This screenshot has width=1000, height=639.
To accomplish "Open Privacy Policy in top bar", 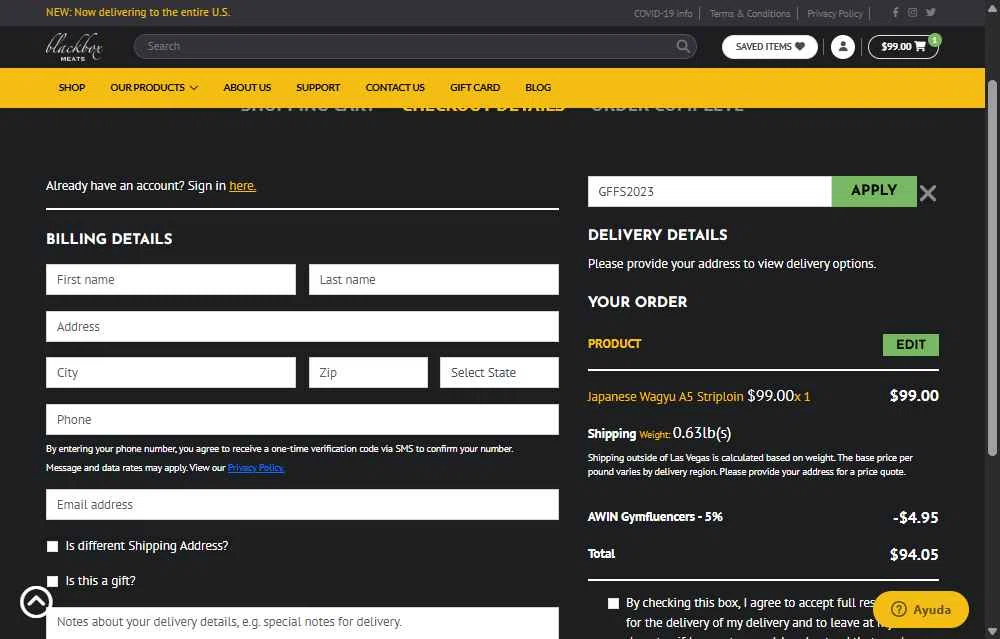I will click(834, 13).
